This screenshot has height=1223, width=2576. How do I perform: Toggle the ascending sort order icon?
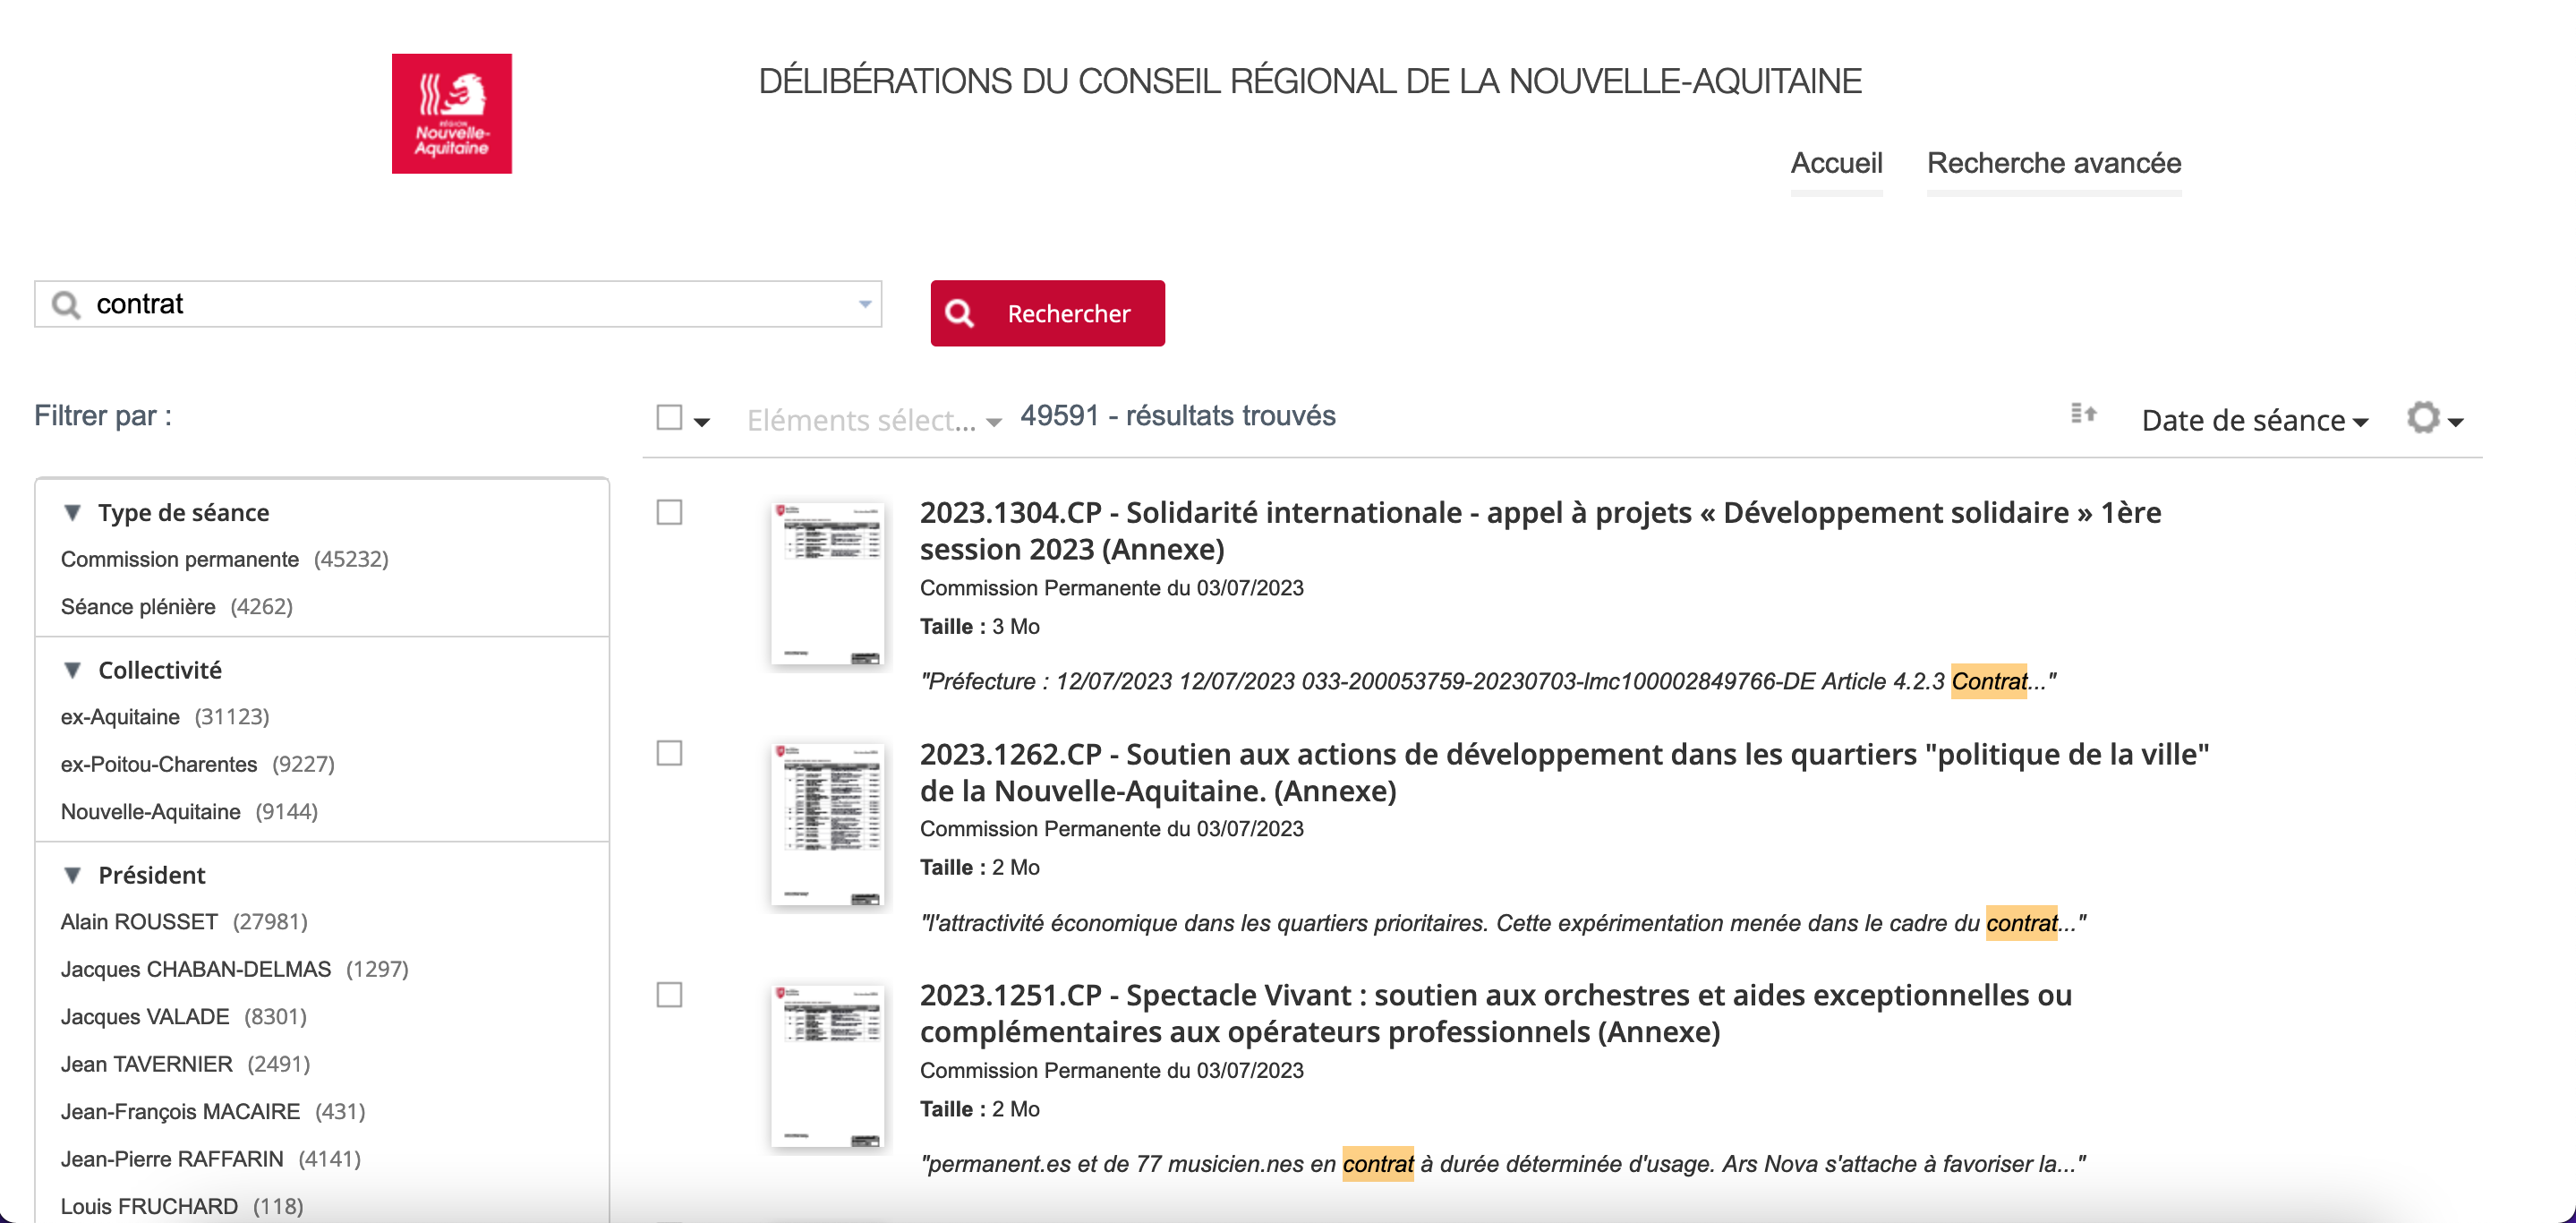(x=2083, y=414)
